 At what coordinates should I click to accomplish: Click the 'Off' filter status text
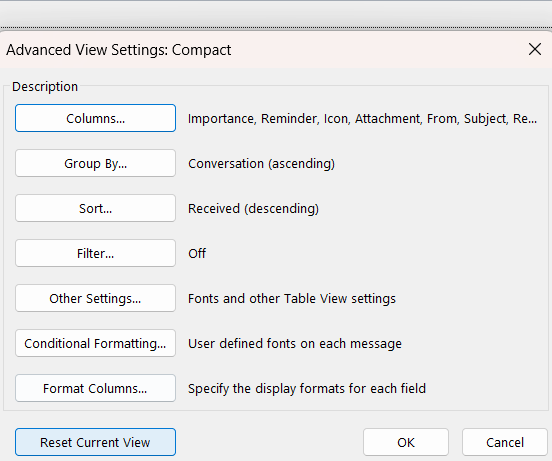point(197,253)
